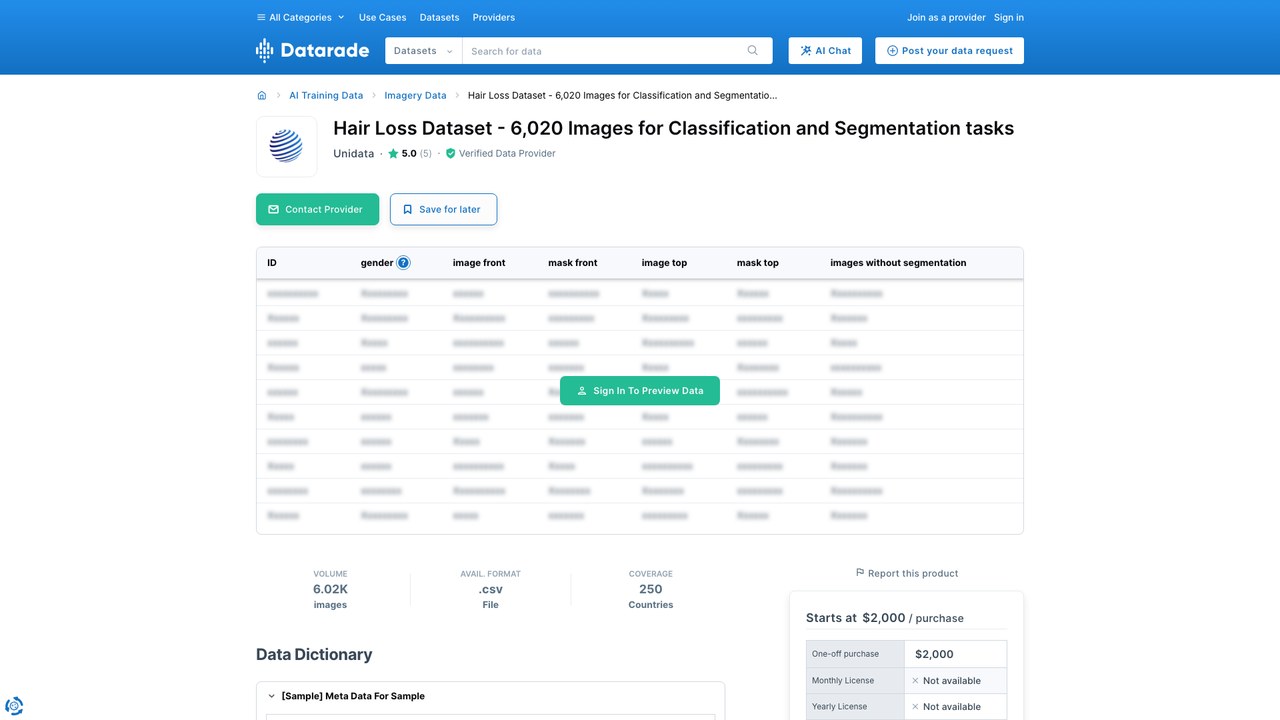Click the Verified Data Provider badge

point(500,154)
